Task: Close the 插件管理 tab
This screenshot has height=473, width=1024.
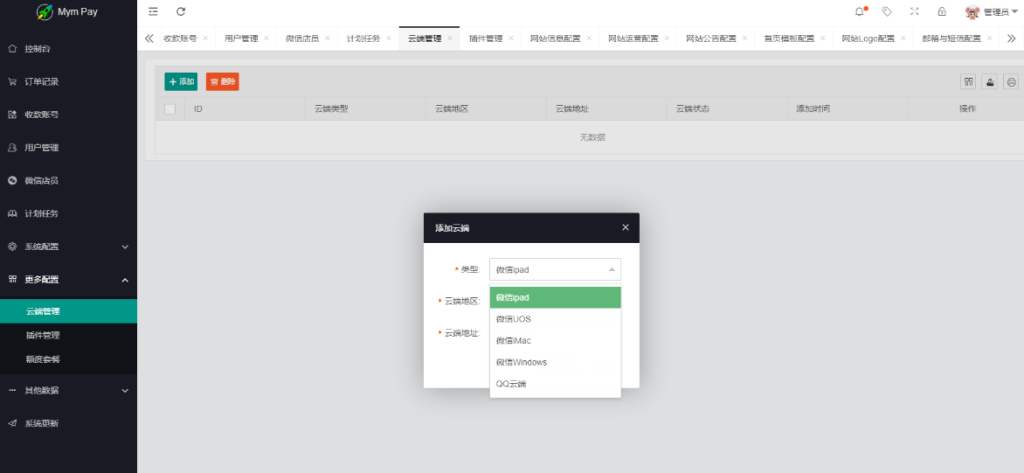Action: pos(511,39)
